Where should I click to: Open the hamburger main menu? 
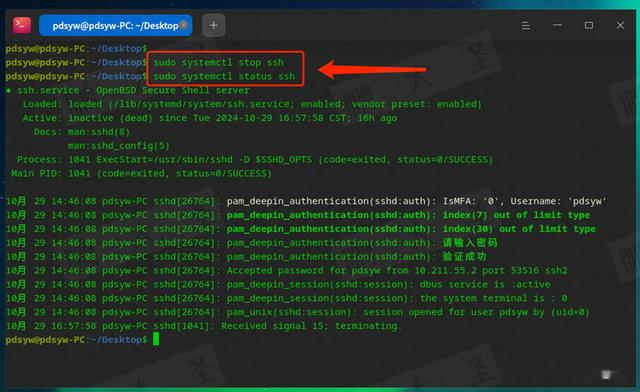point(526,26)
